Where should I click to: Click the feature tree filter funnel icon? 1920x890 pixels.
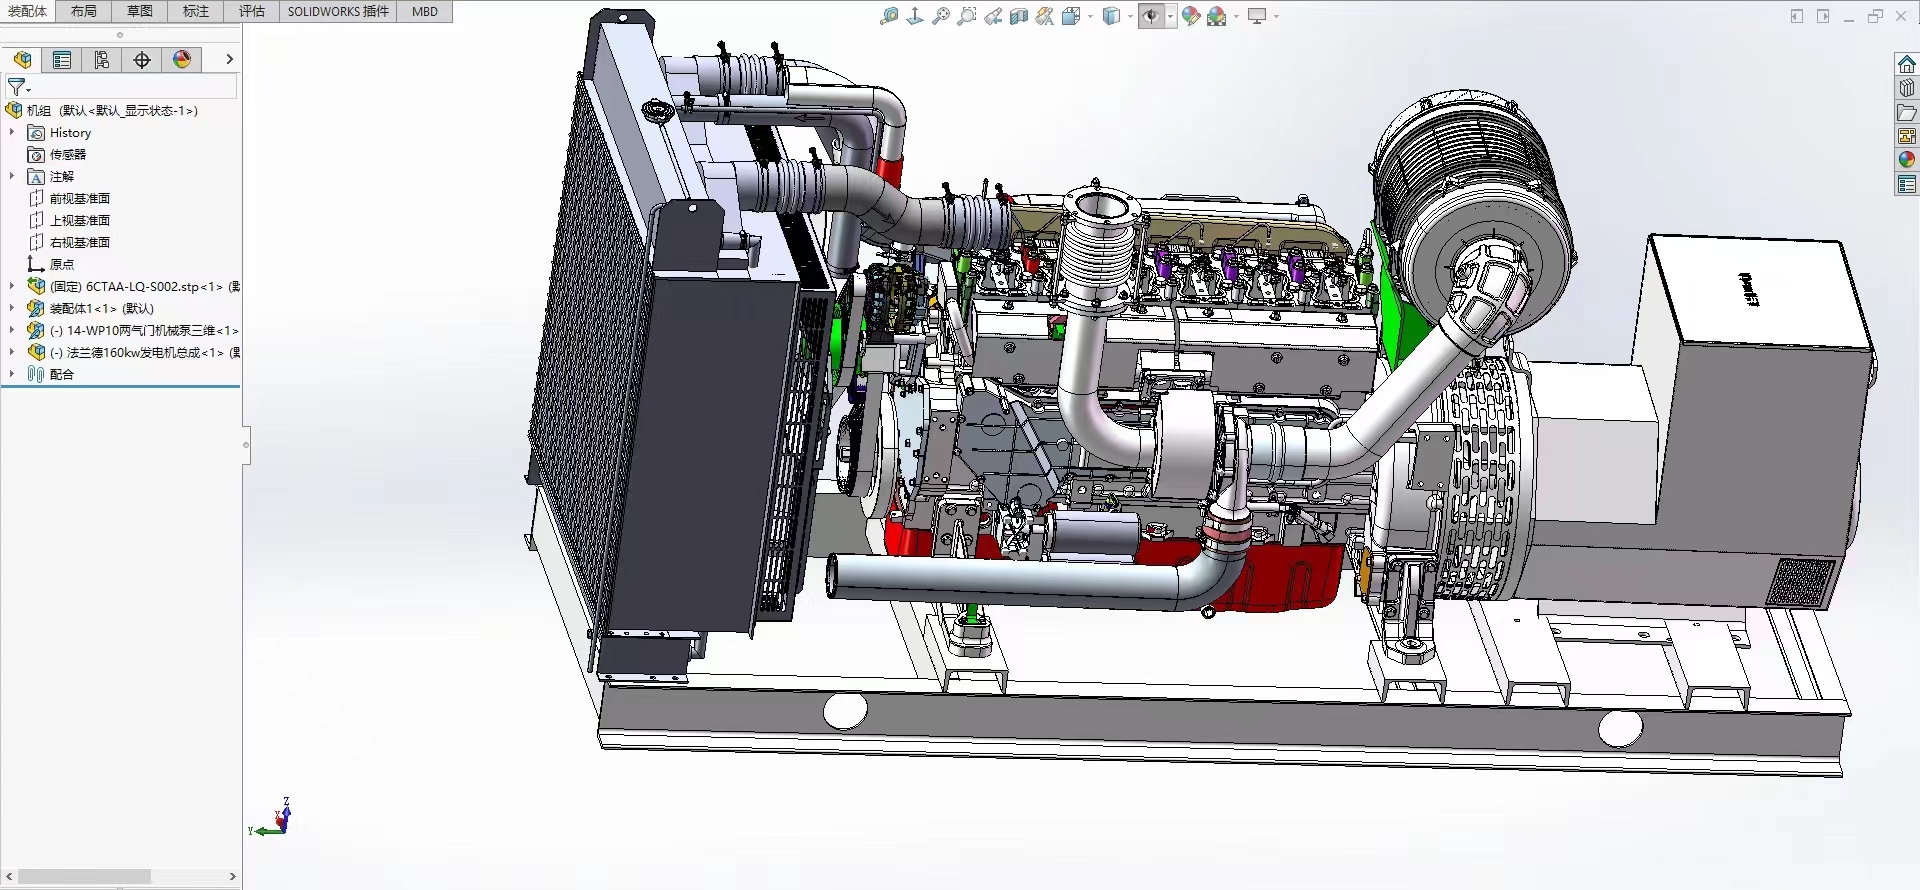[16, 87]
